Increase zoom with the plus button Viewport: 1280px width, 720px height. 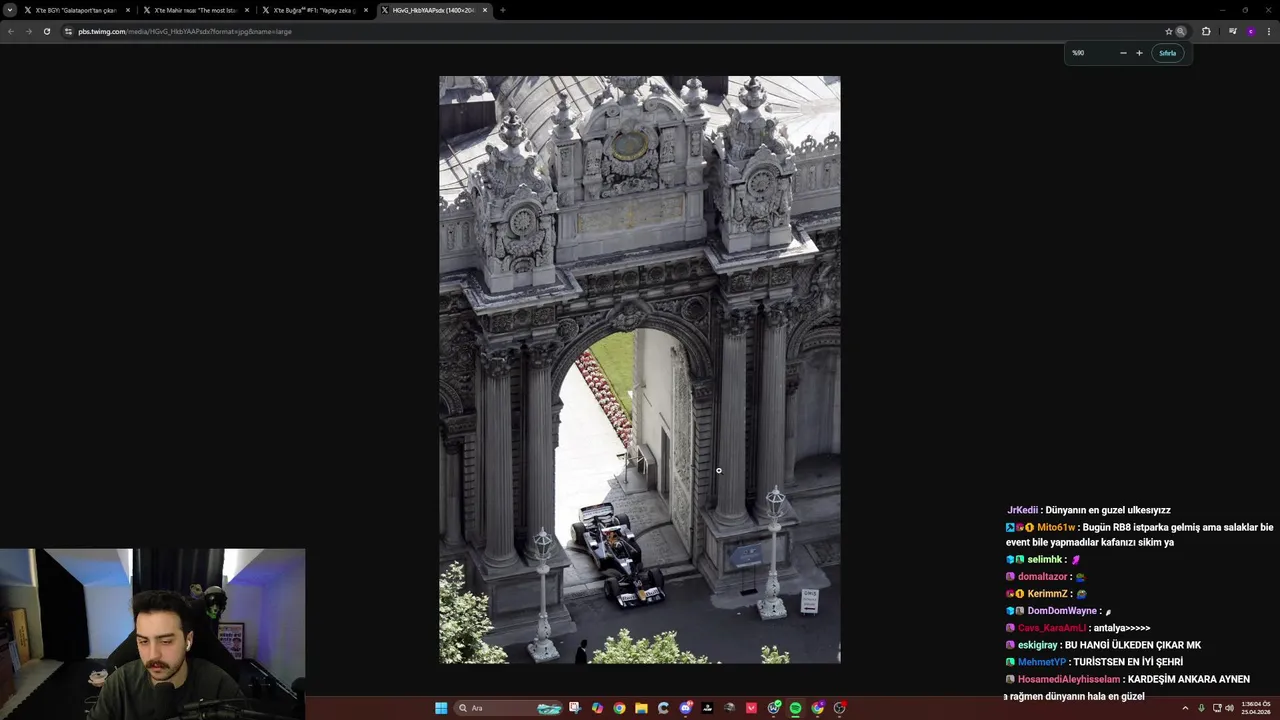pos(1139,53)
